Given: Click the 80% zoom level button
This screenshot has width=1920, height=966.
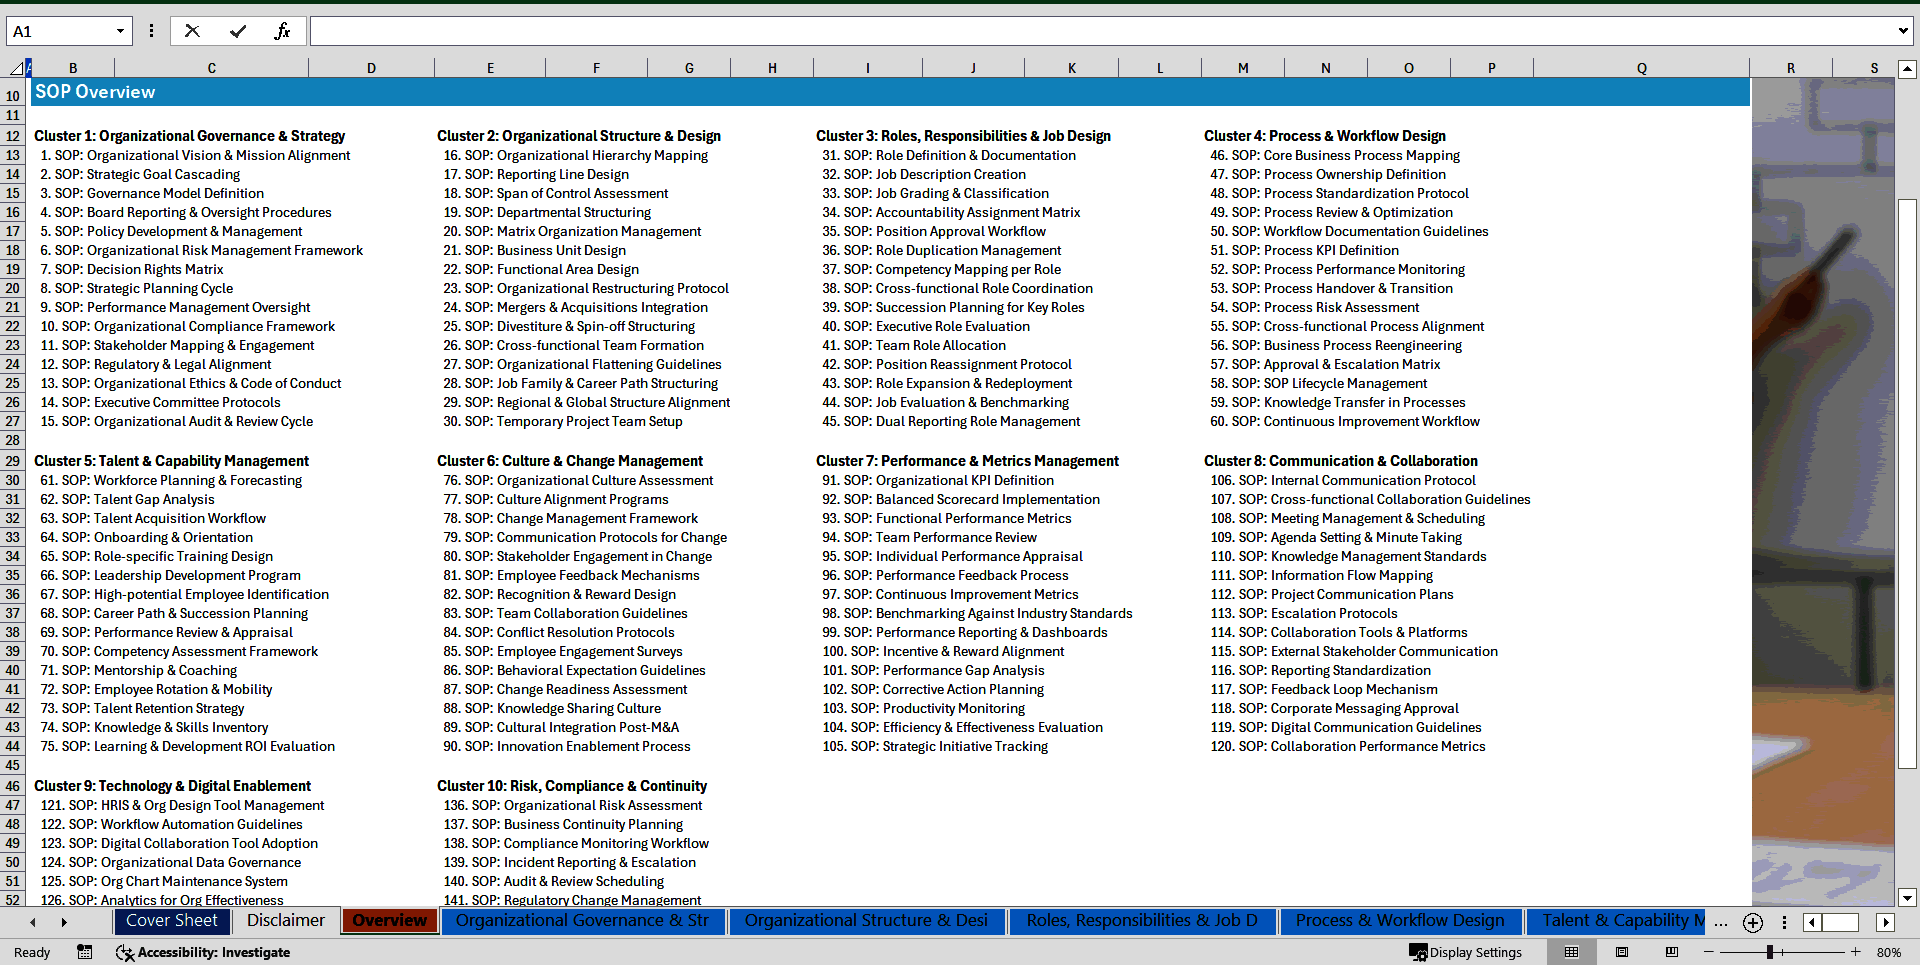Looking at the screenshot, I should 1889,952.
